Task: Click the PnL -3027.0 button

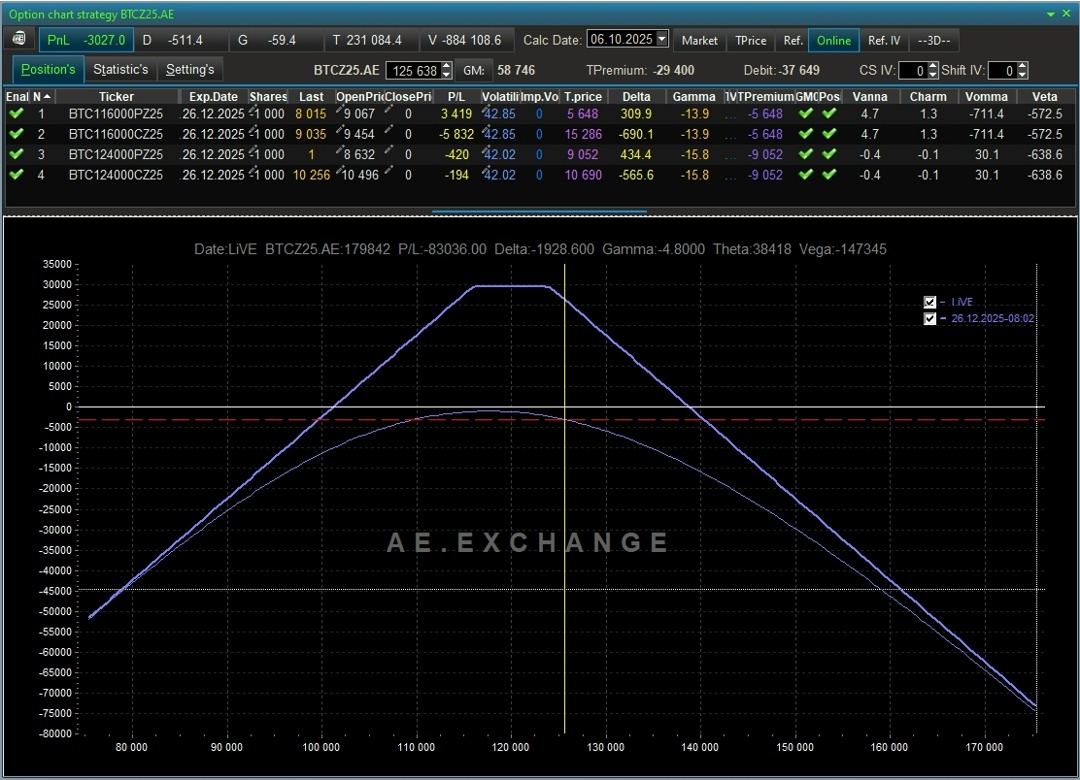Action: 86,40
